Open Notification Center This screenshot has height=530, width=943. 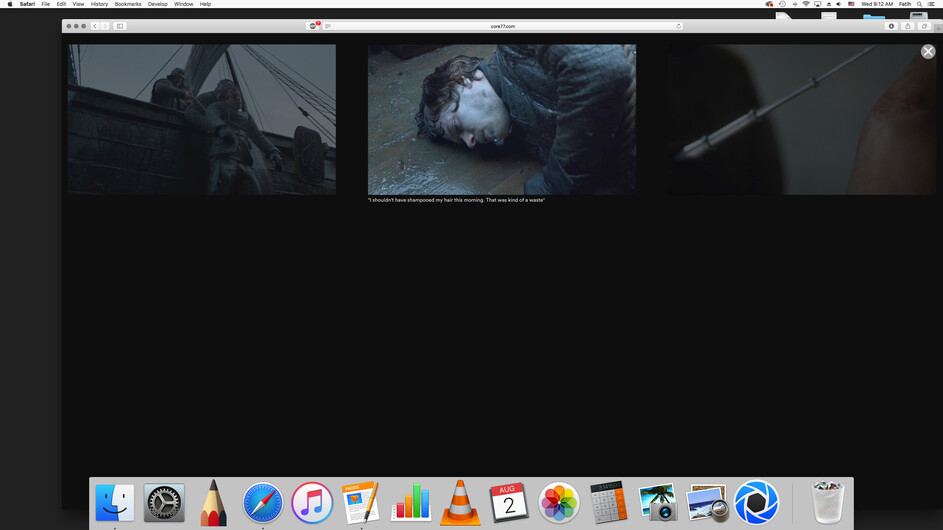[x=932, y=4]
